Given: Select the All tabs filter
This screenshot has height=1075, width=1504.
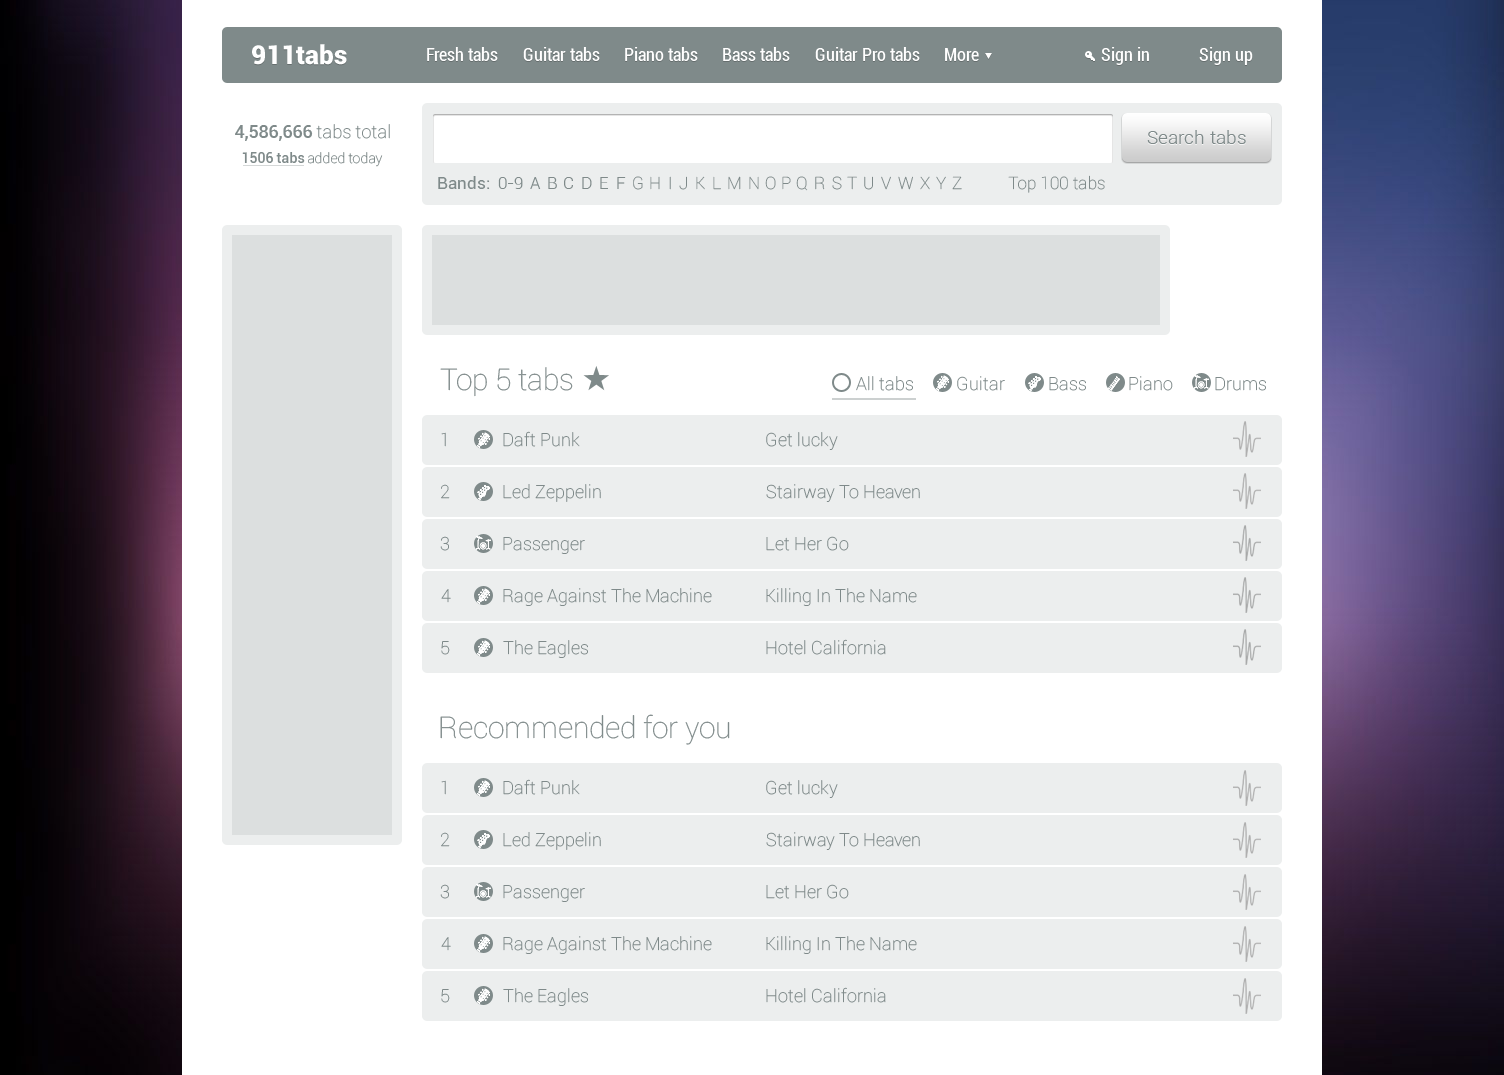Looking at the screenshot, I should (872, 384).
